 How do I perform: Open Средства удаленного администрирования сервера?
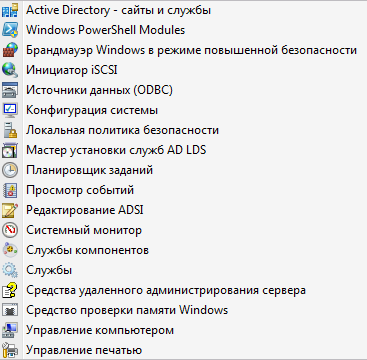pyautogui.click(x=166, y=290)
